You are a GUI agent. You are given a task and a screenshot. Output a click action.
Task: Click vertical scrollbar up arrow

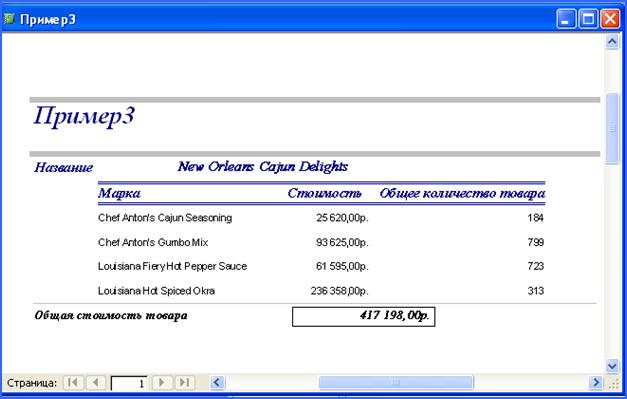point(612,42)
